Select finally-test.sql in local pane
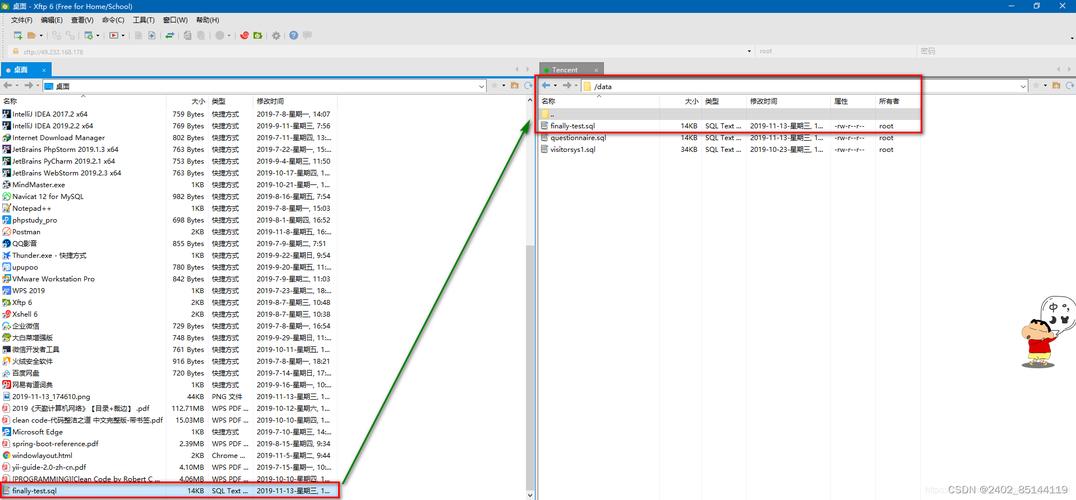Image resolution: width=1076 pixels, height=500 pixels. [x=35, y=491]
